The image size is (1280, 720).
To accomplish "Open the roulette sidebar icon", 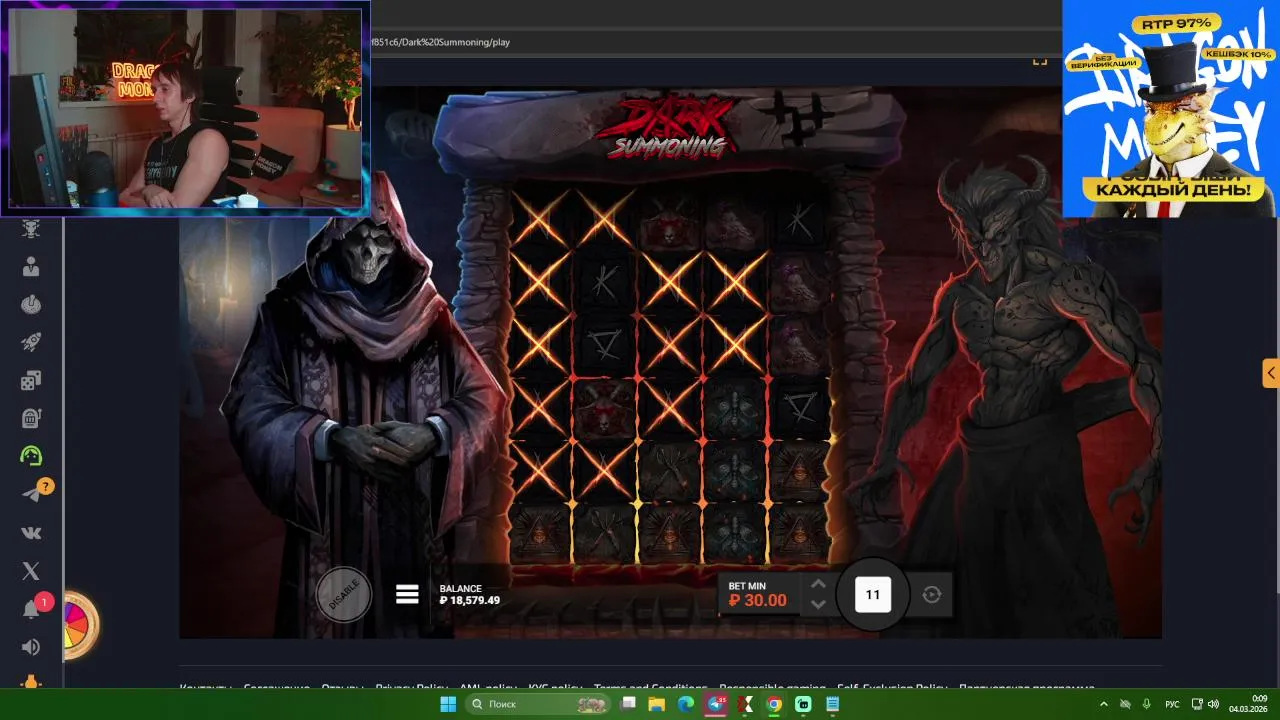I will [x=31, y=305].
